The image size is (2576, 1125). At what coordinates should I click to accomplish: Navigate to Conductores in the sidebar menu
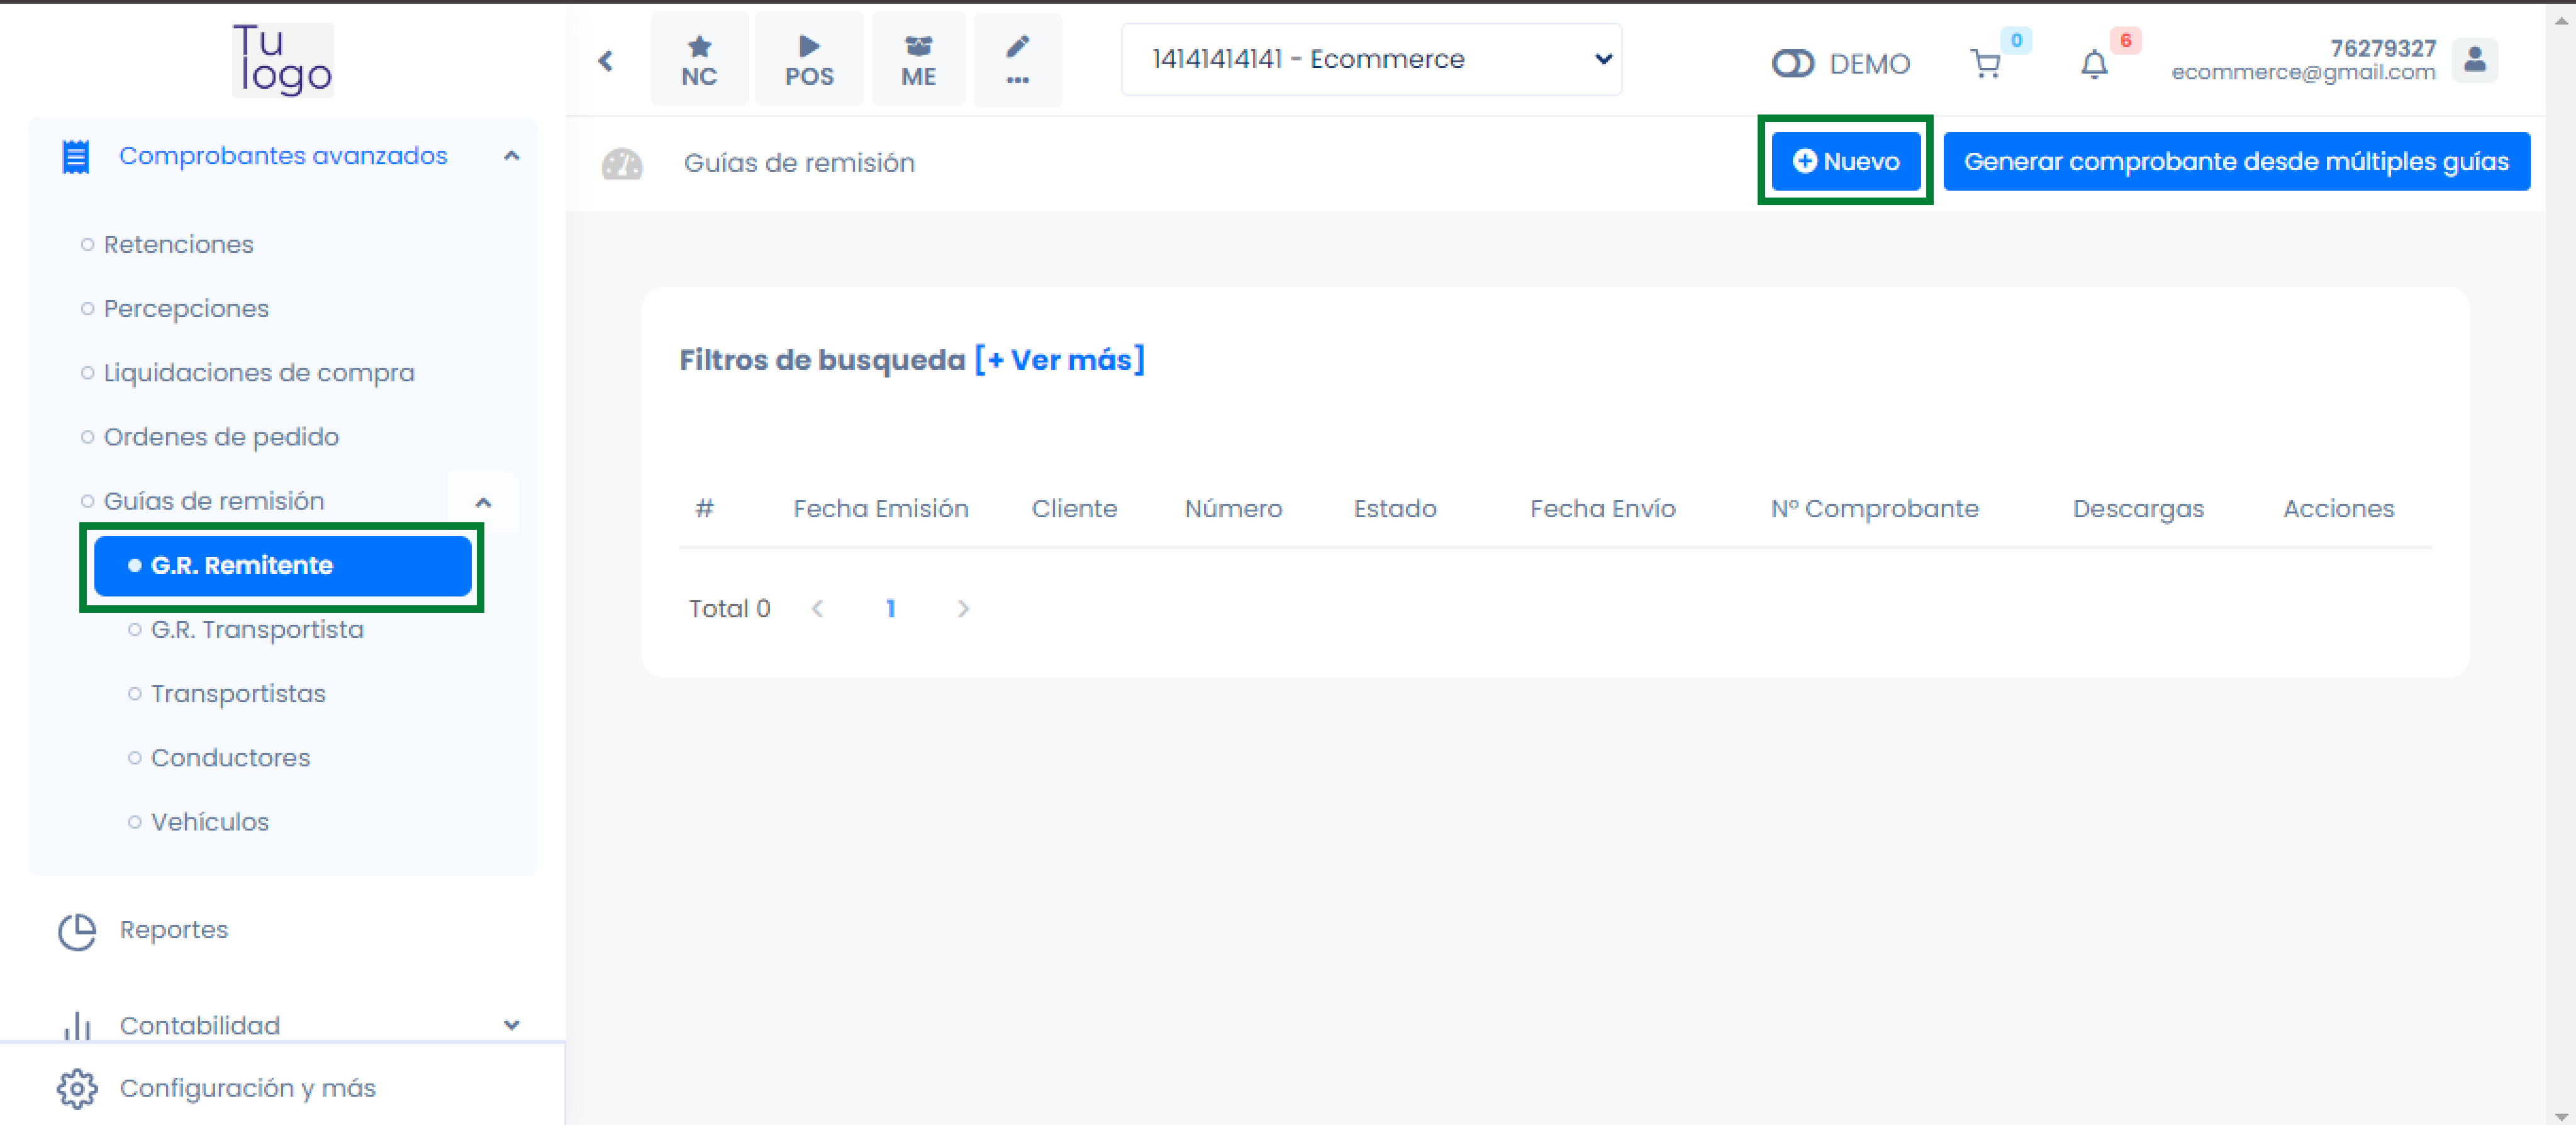pos(230,757)
